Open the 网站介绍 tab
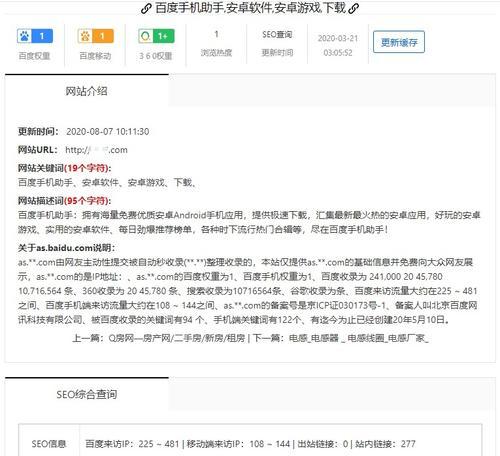Screen dimensions: 500x456 click(87, 91)
